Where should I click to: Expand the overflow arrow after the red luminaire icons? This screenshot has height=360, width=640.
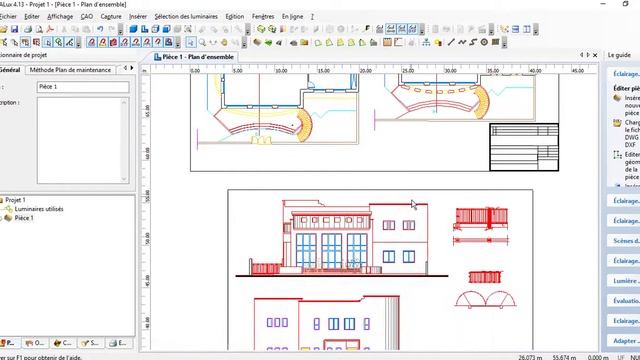pos(178,42)
